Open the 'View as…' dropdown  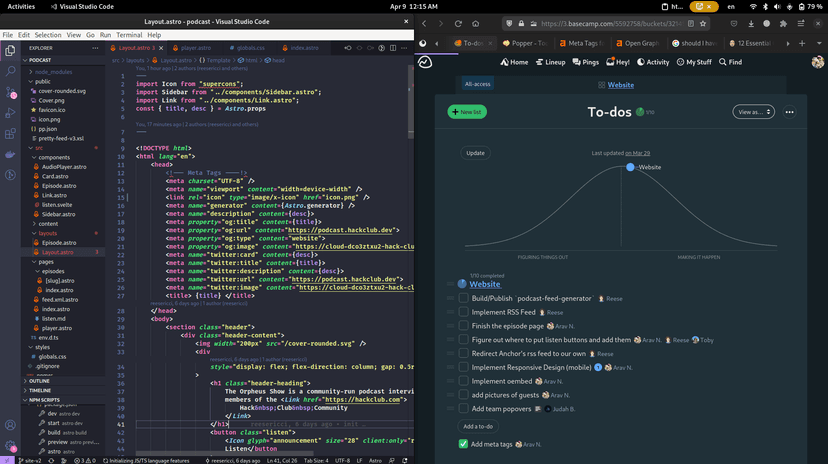click(x=753, y=112)
